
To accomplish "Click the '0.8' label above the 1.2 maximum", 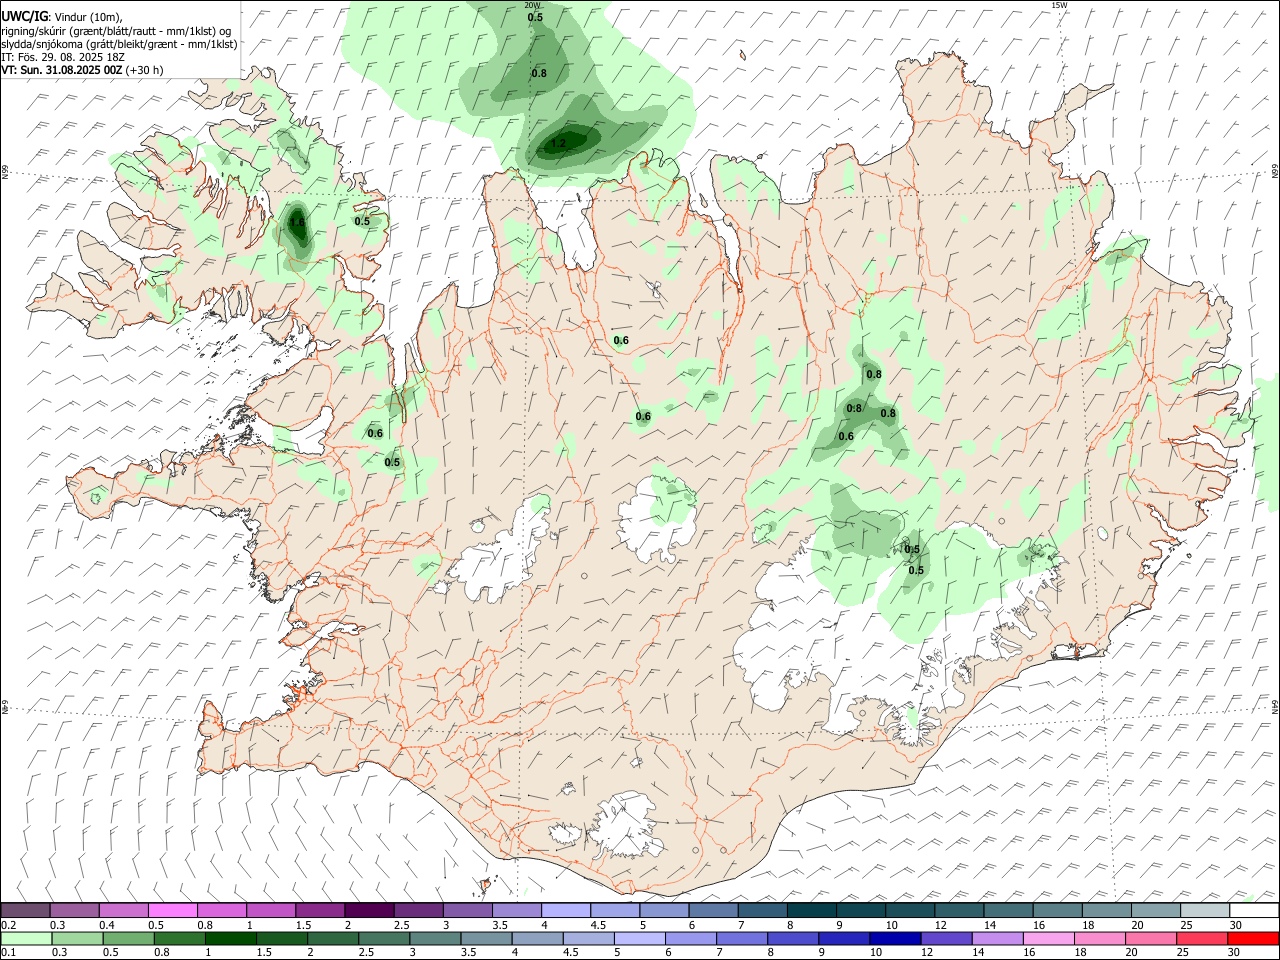I will coord(539,73).
